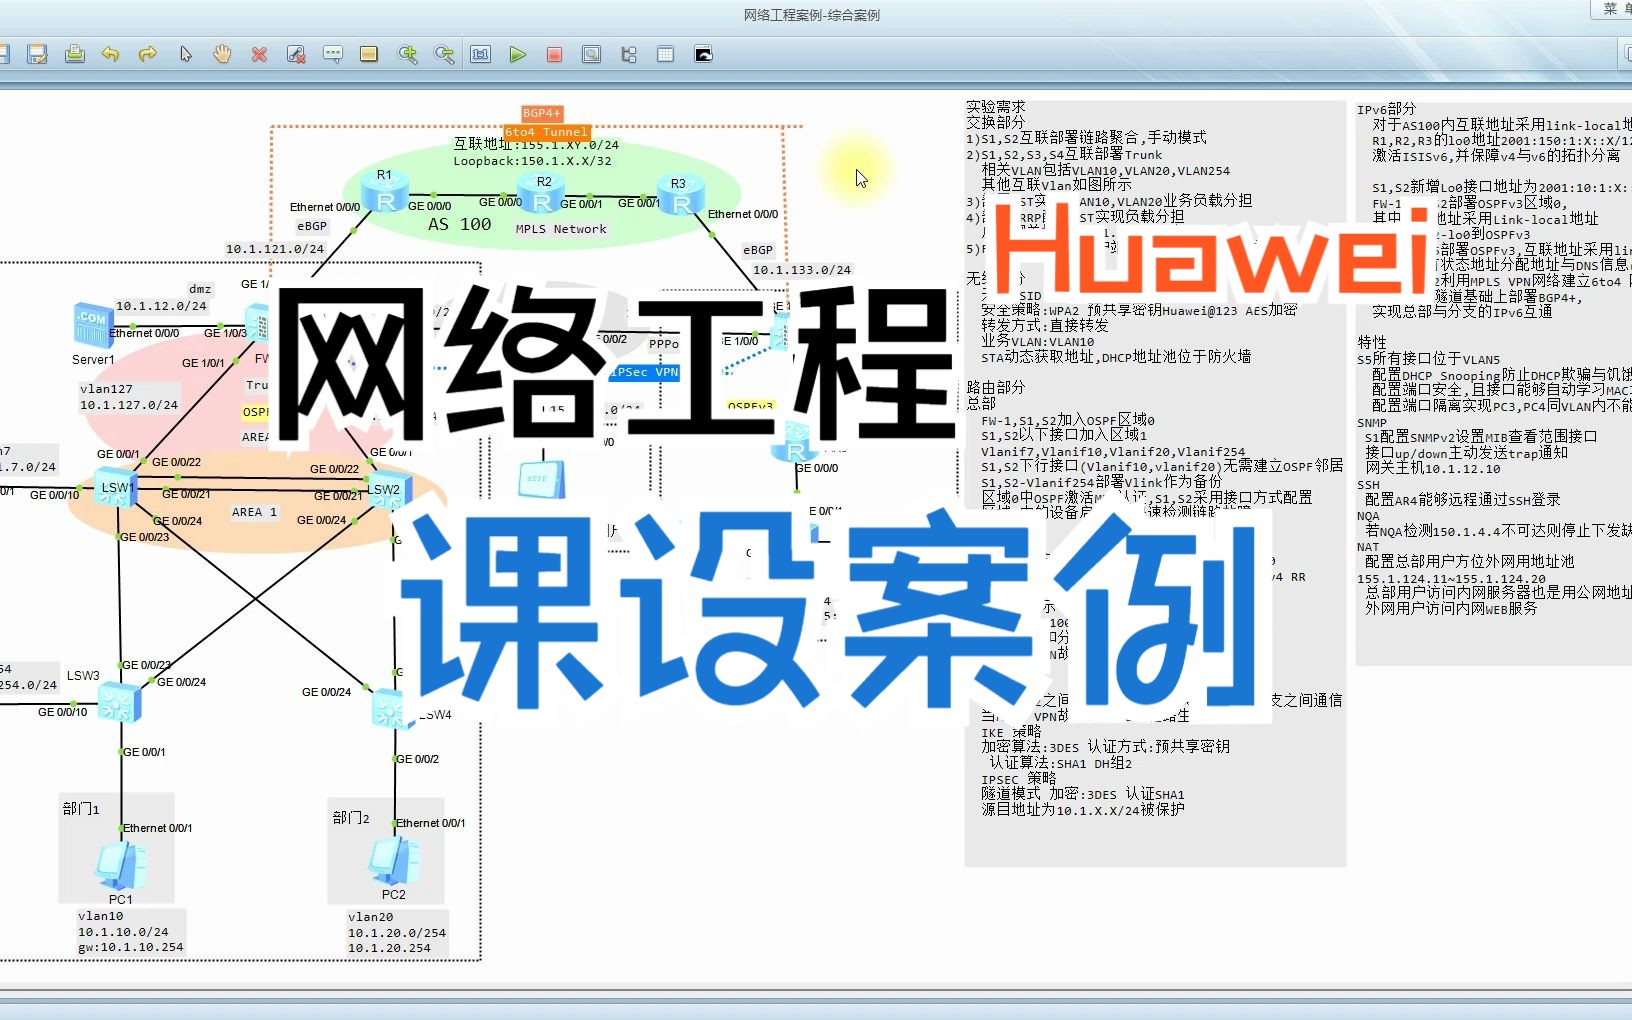Image resolution: width=1632 pixels, height=1020 pixels.
Task: Select the PC1 computer icon
Action: pos(122,866)
